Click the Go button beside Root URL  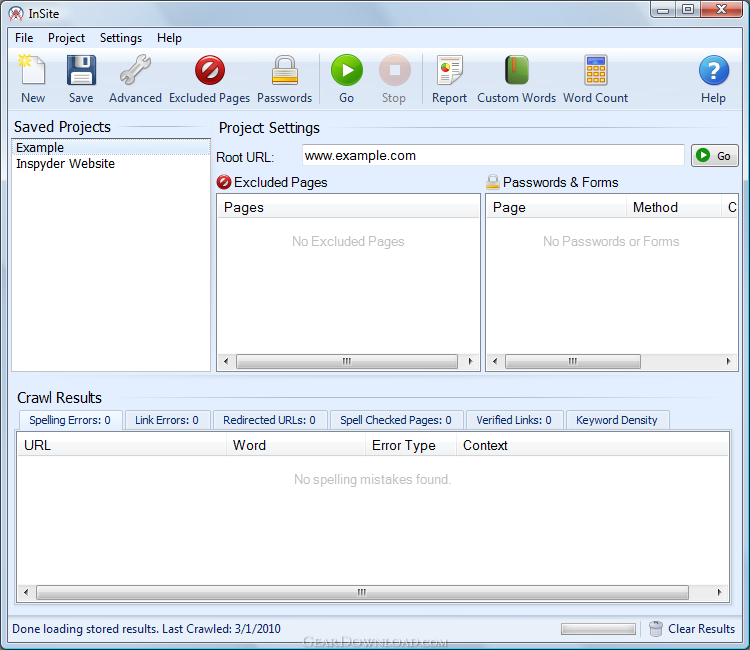[714, 156]
